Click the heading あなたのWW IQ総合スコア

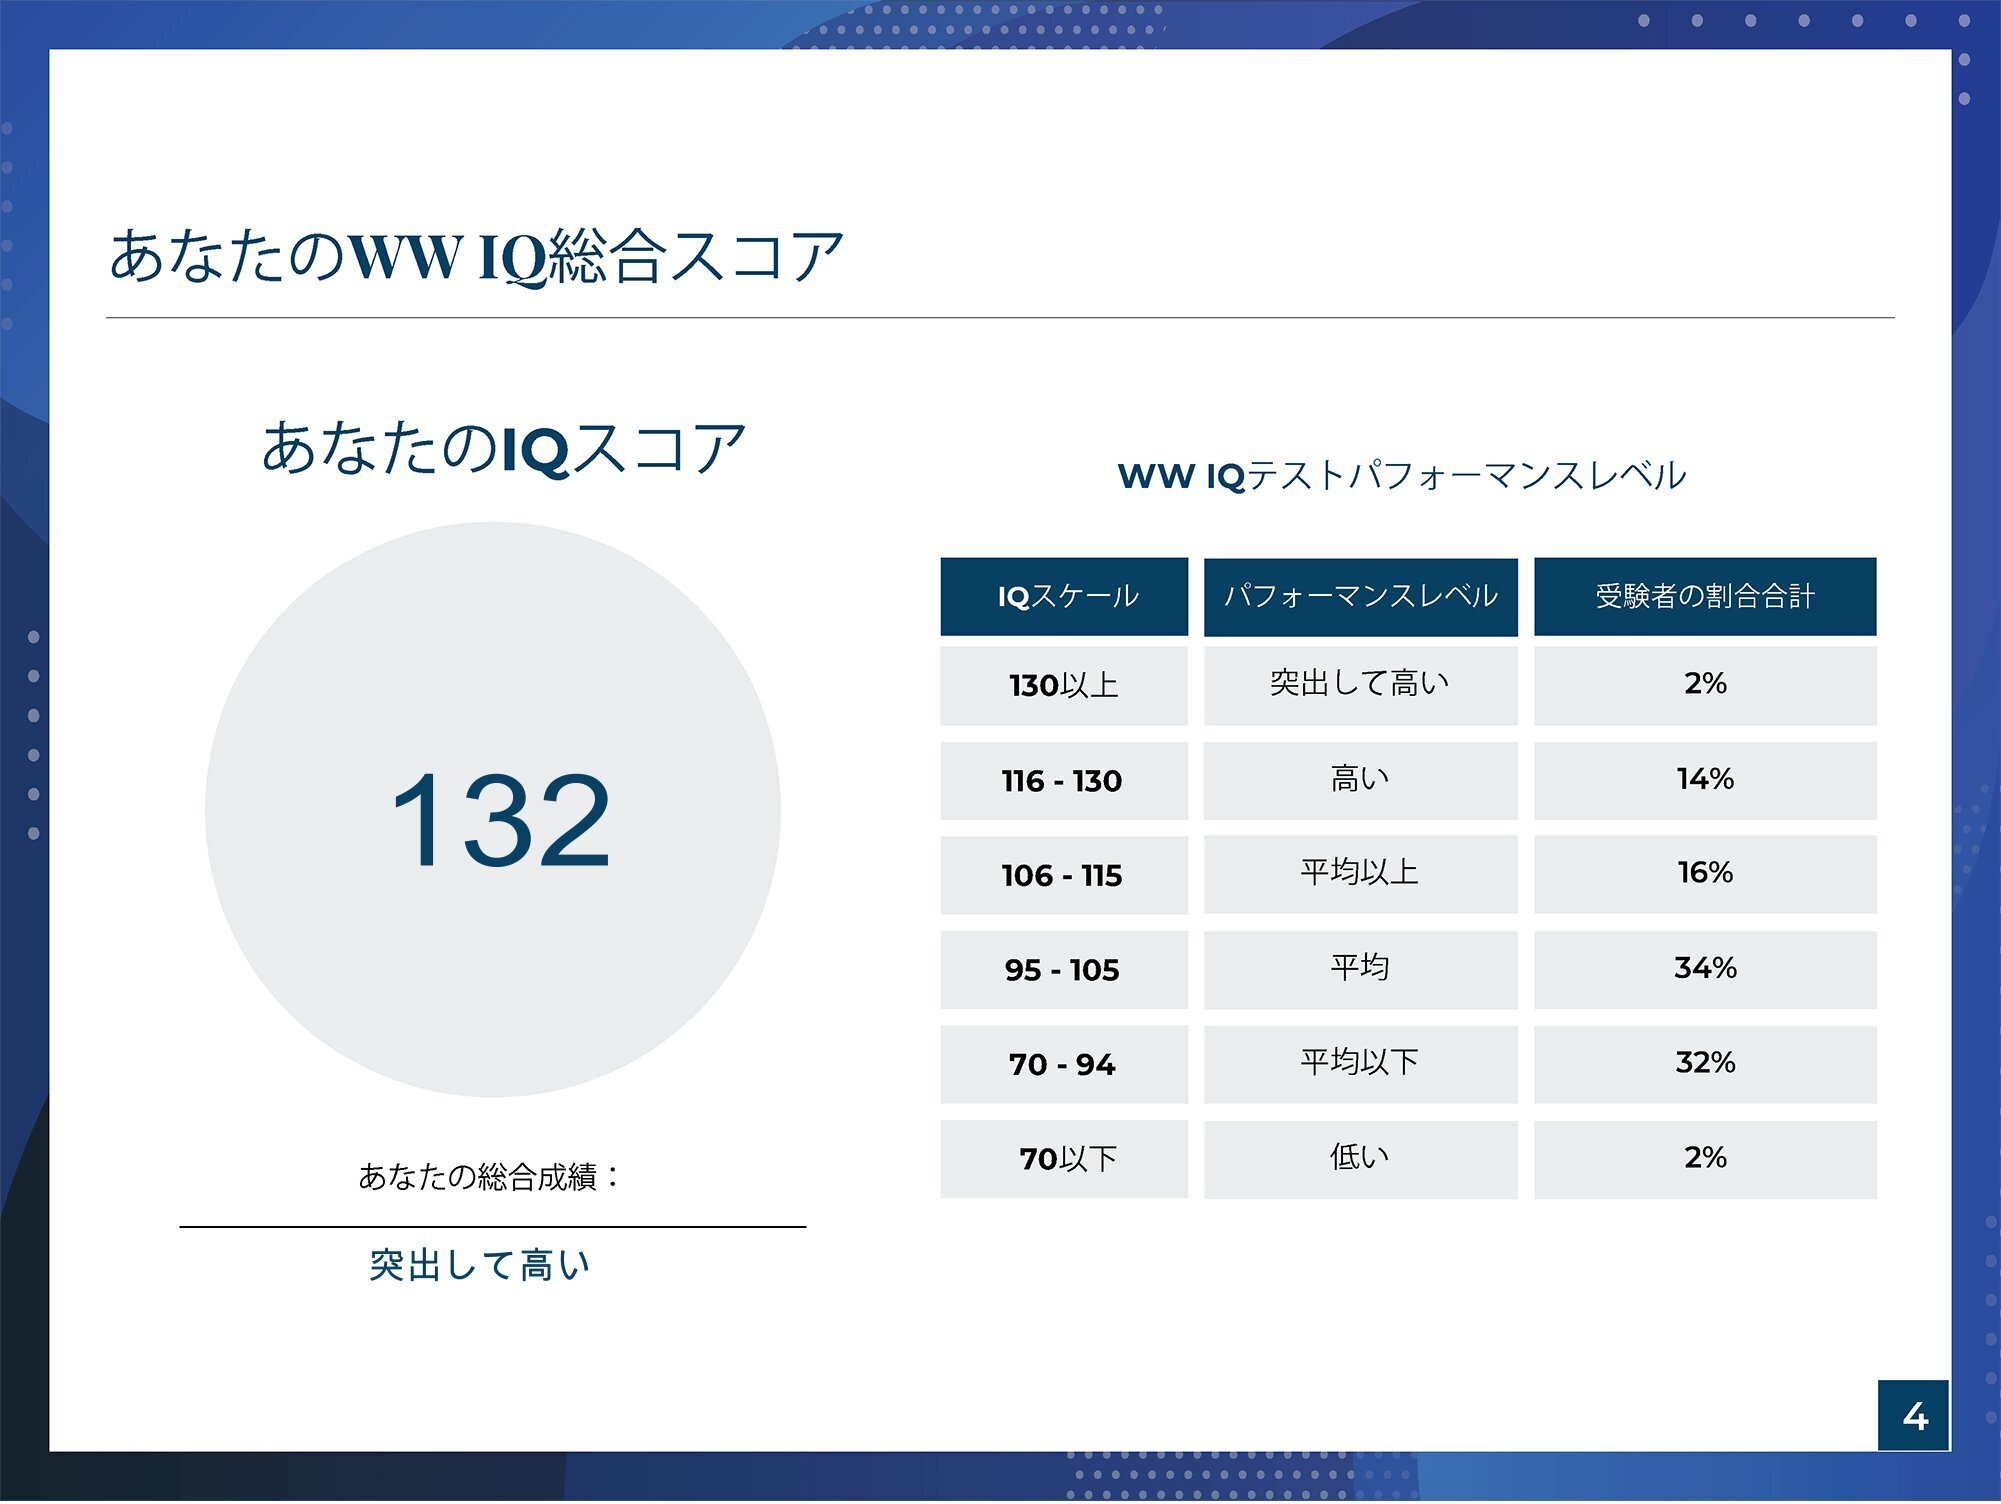[476, 256]
